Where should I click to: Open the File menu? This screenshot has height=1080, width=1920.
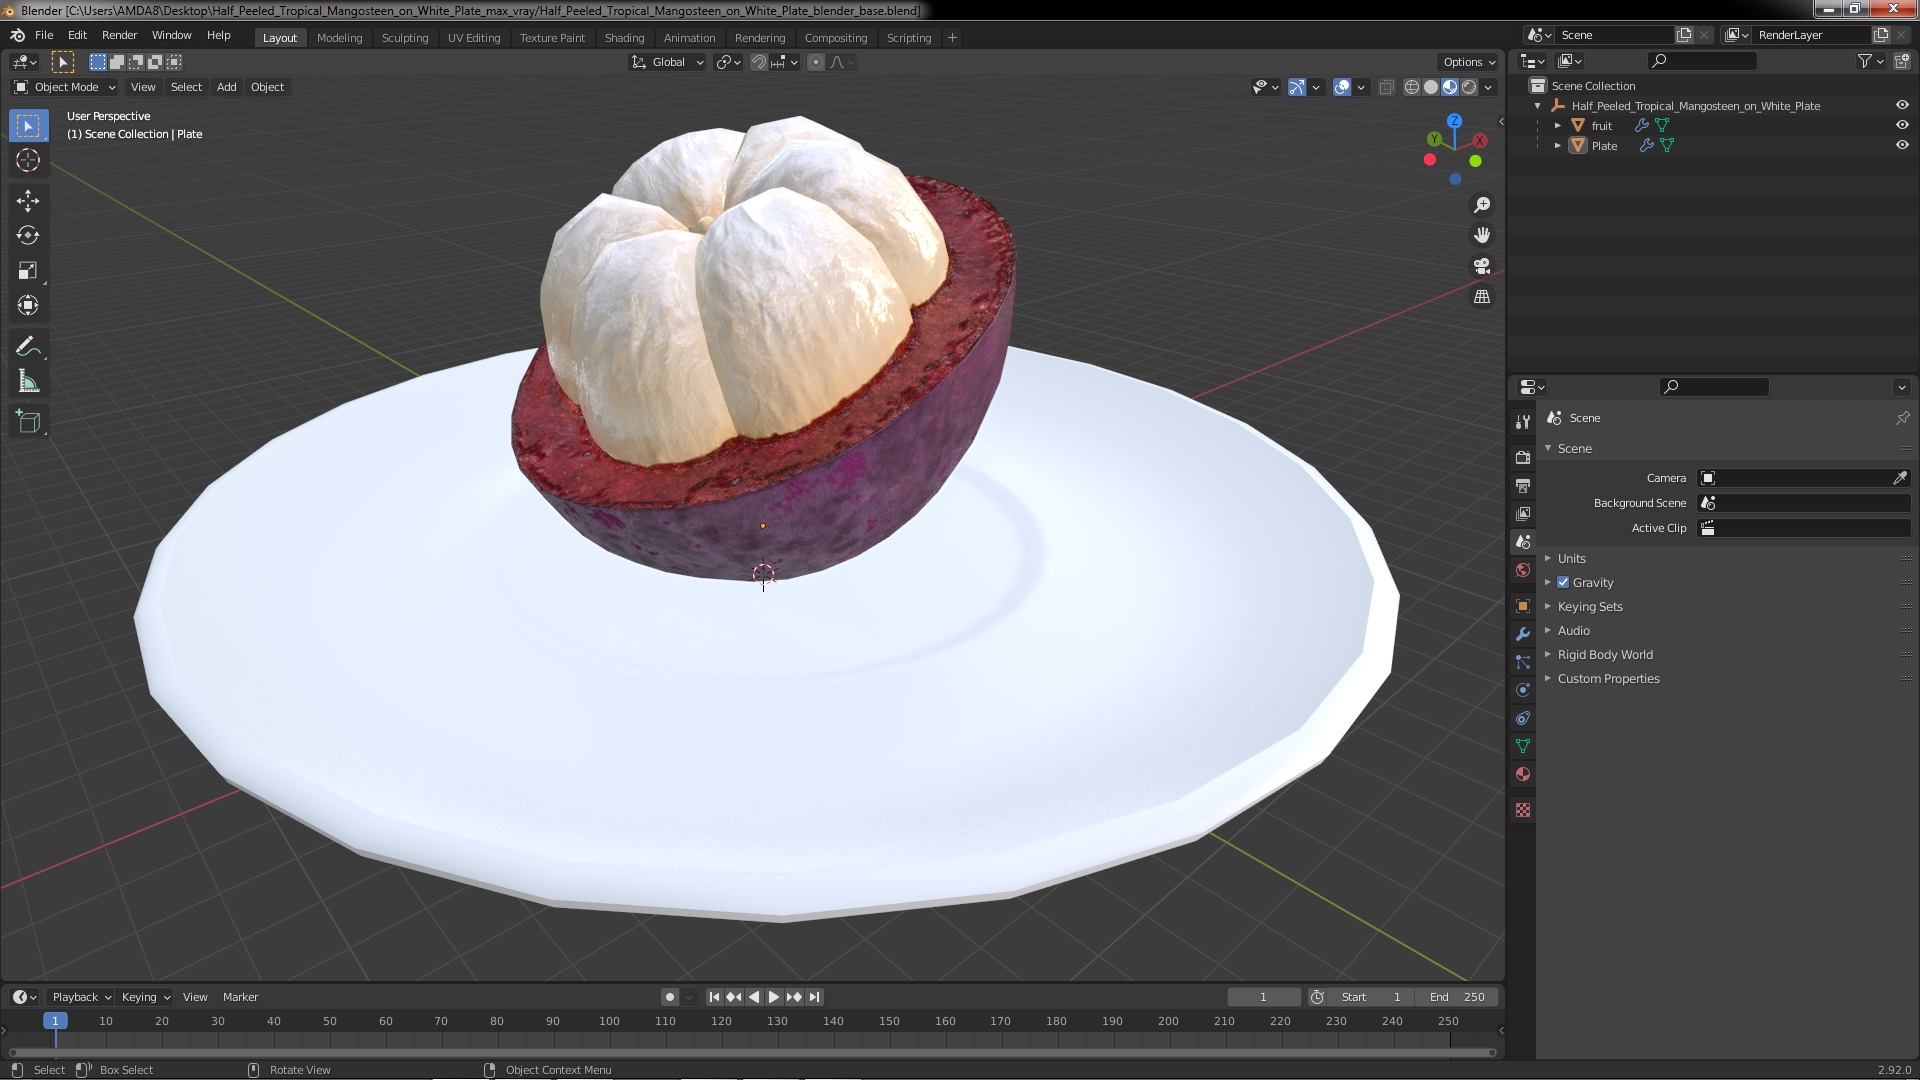click(x=44, y=35)
